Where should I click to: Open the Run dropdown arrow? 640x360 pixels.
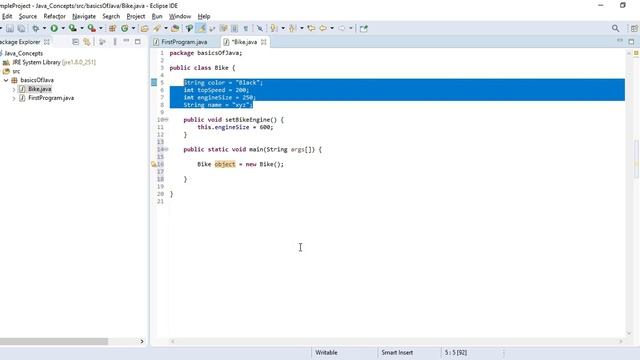[63, 28]
